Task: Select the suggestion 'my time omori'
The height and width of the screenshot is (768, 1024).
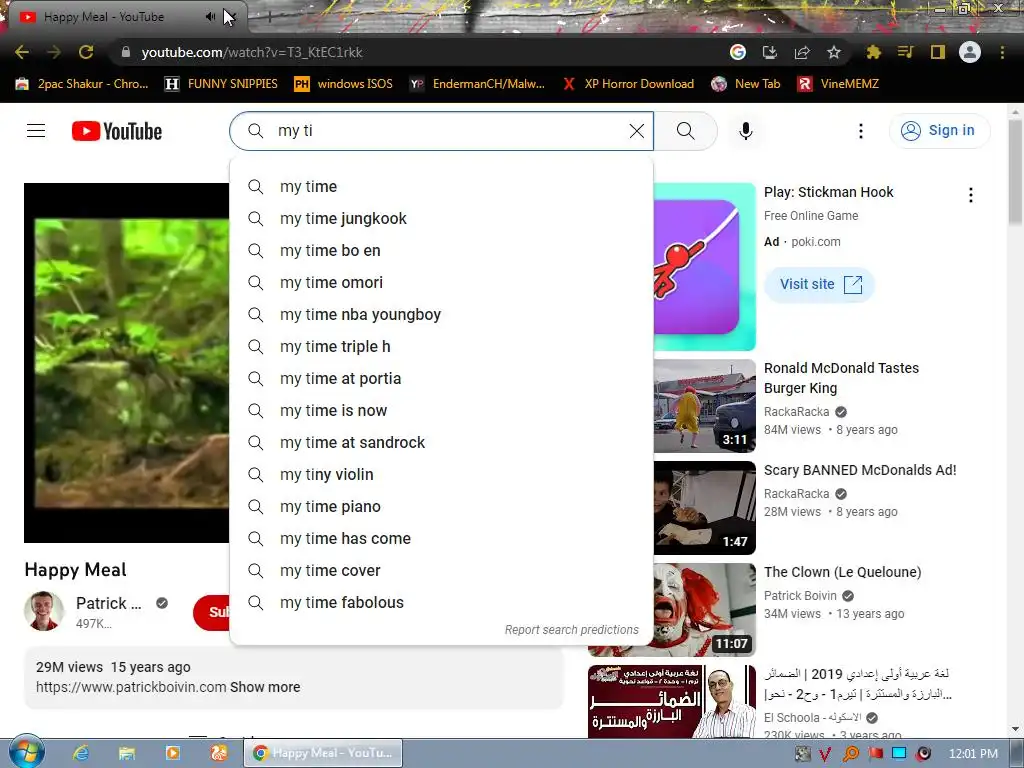Action: (441, 282)
